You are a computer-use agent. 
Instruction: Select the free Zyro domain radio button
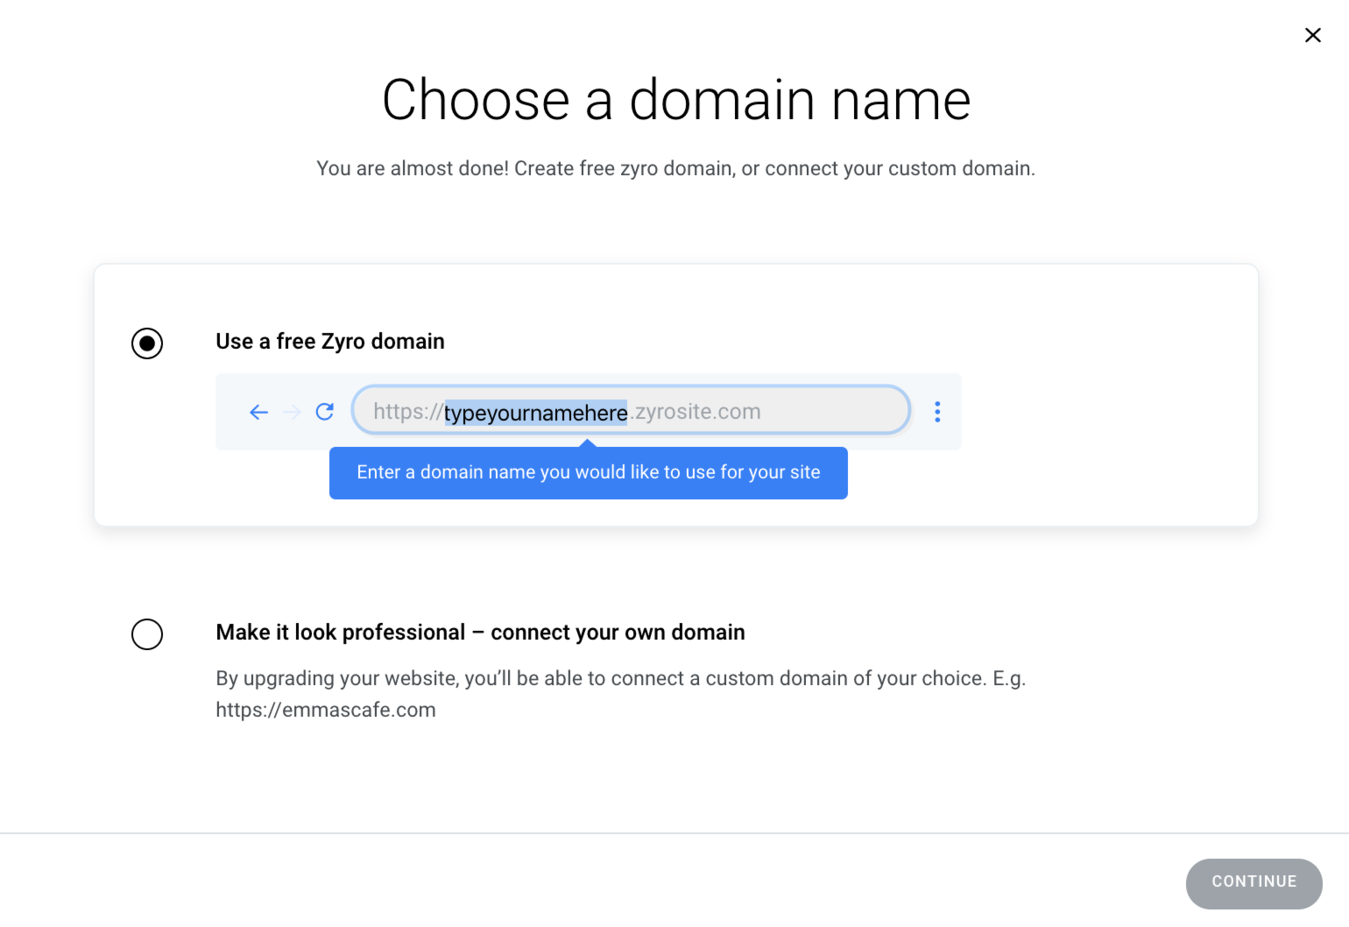tap(147, 343)
